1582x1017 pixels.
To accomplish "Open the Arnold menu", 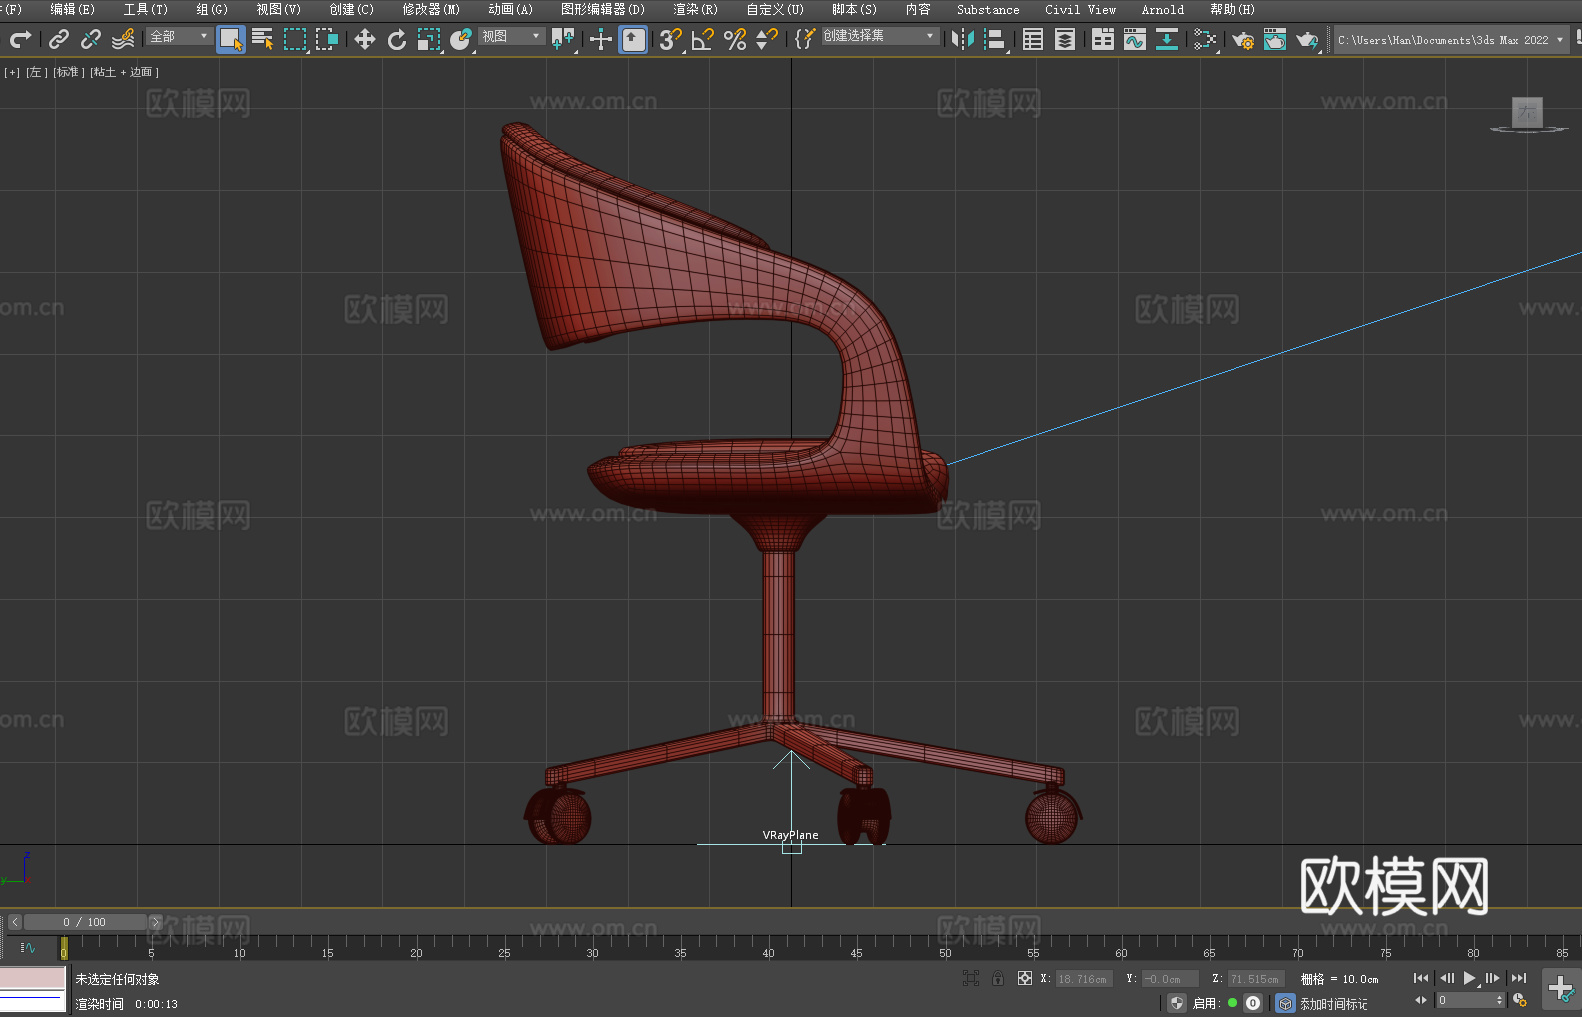I will coord(1163,9).
